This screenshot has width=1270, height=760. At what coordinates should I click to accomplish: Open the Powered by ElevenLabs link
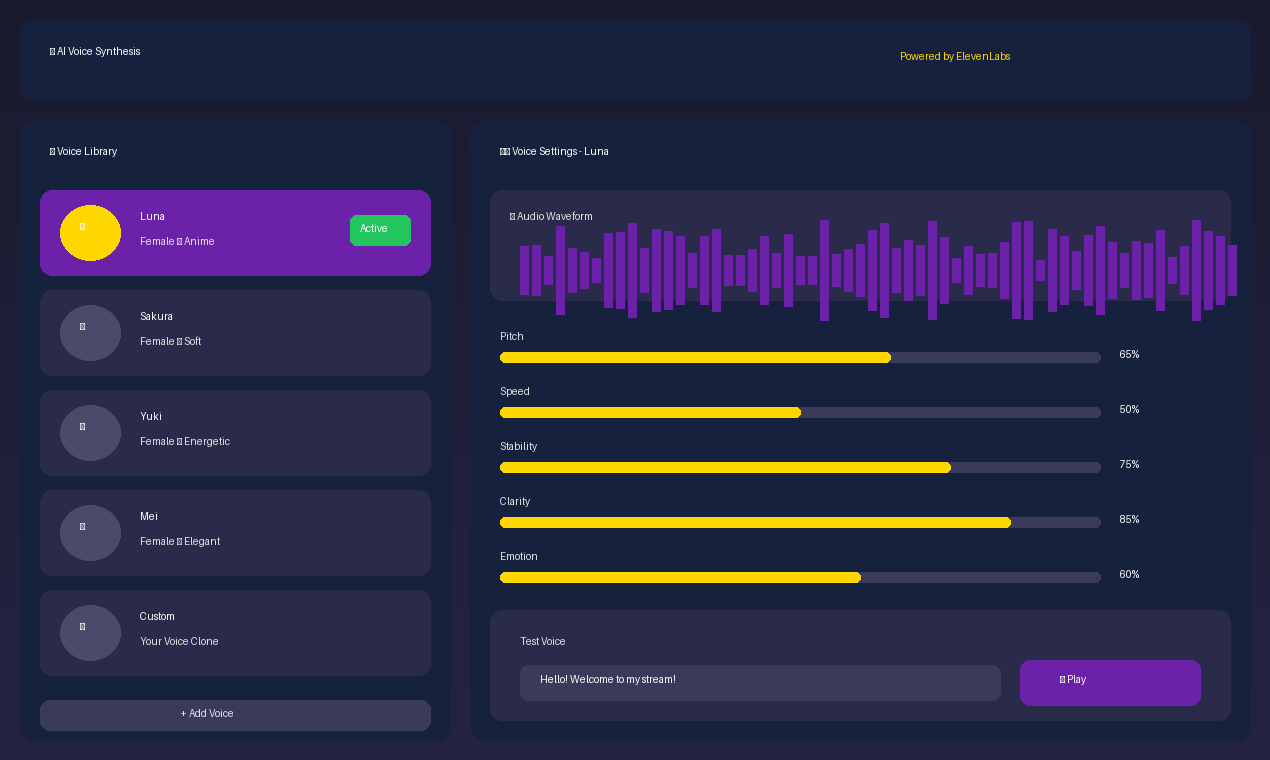955,56
